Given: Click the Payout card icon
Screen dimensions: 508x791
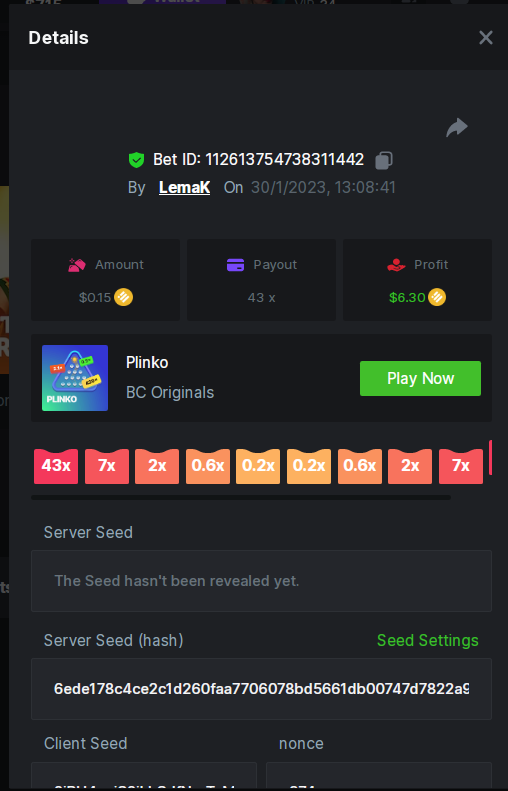Looking at the screenshot, I should click(236, 265).
